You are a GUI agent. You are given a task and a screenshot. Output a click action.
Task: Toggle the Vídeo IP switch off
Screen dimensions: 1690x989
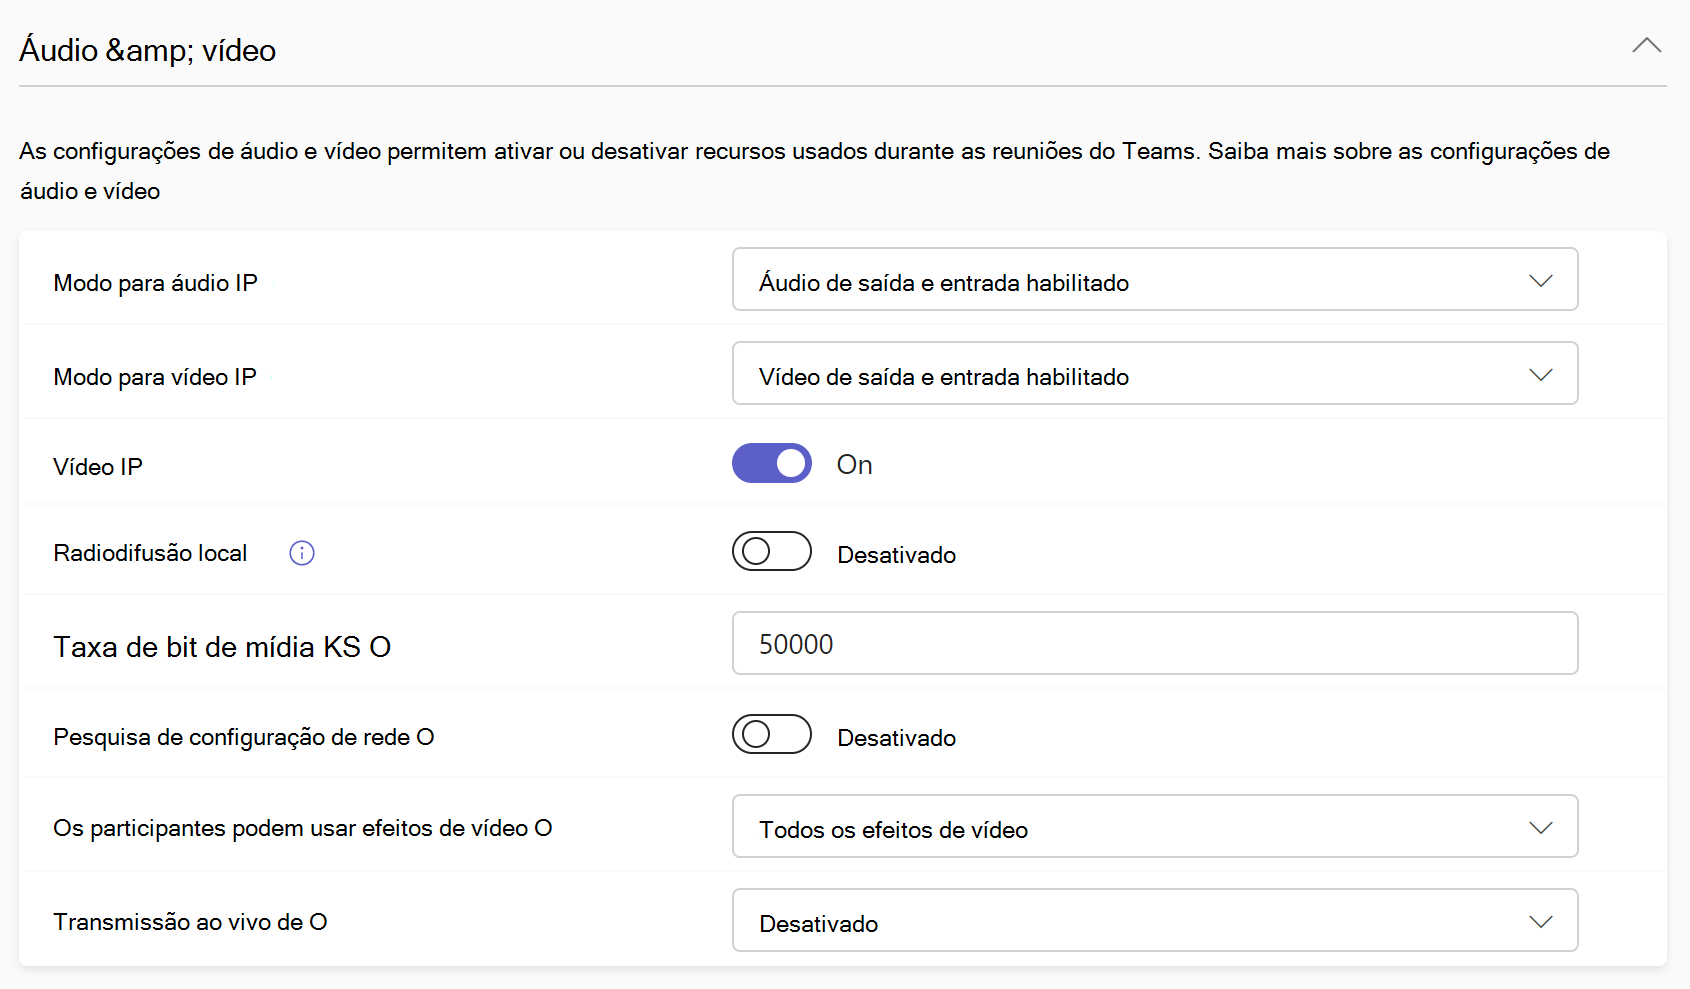[772, 463]
